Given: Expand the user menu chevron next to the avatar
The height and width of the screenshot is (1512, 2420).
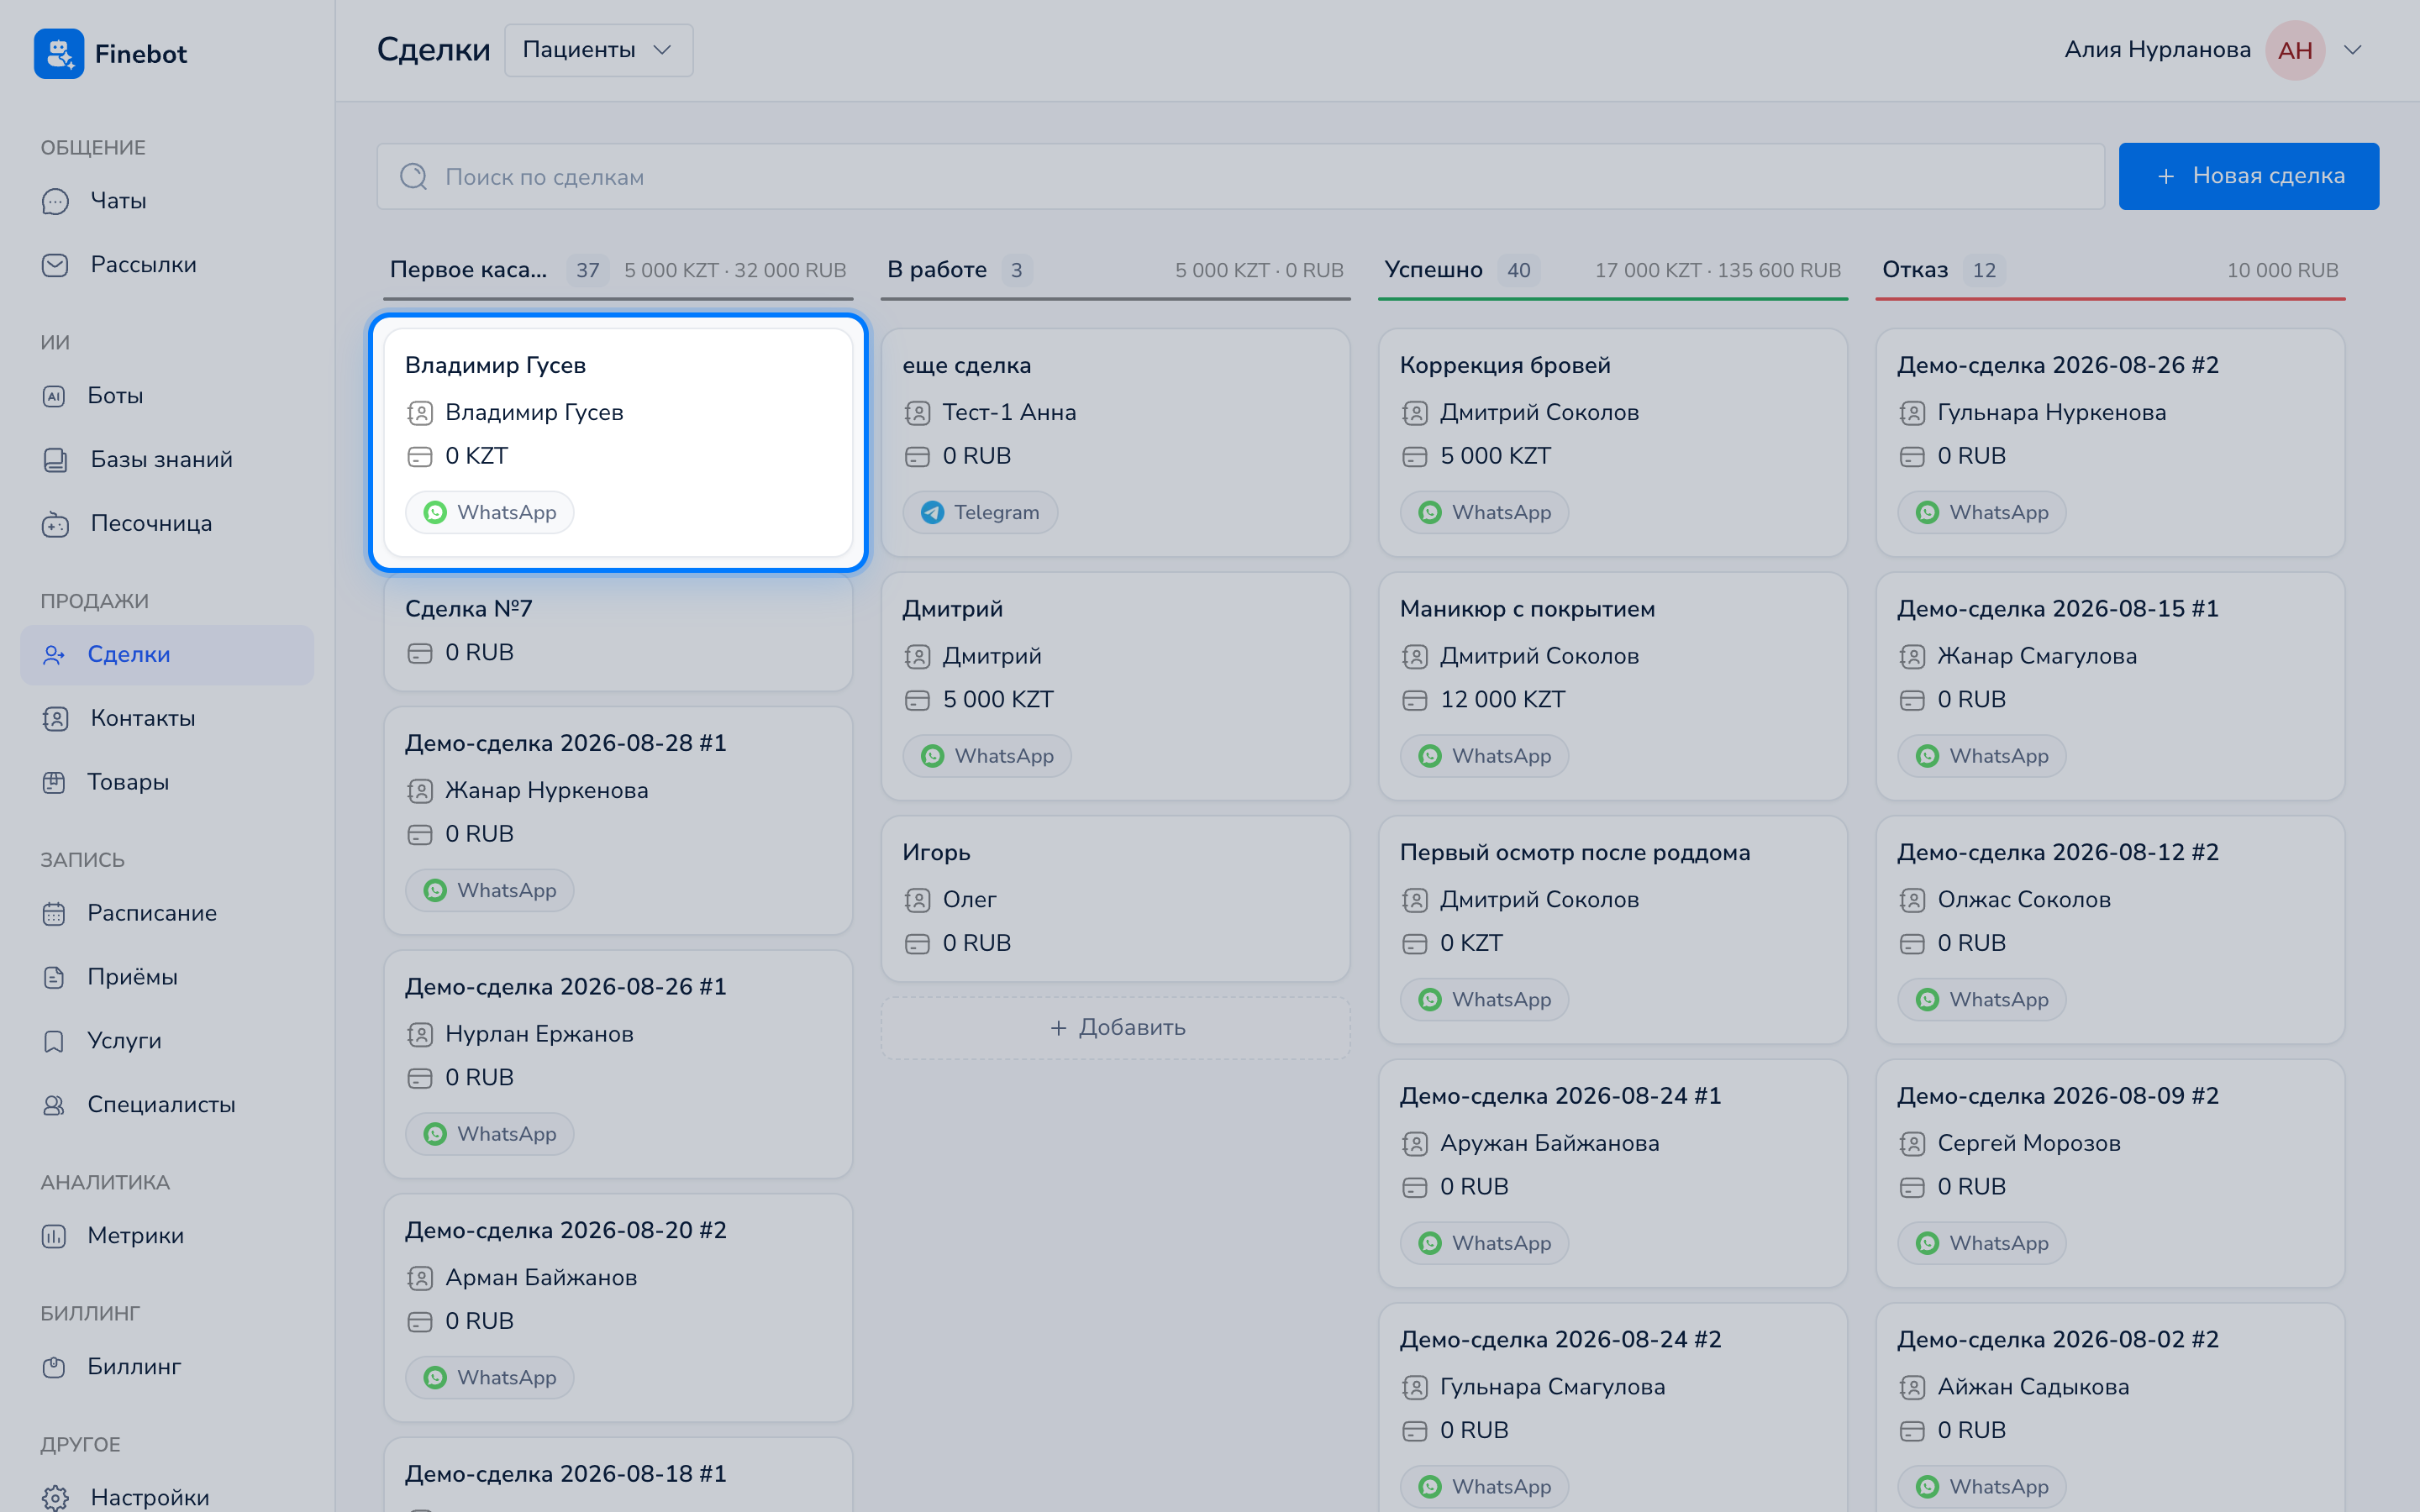Looking at the screenshot, I should (x=2353, y=50).
